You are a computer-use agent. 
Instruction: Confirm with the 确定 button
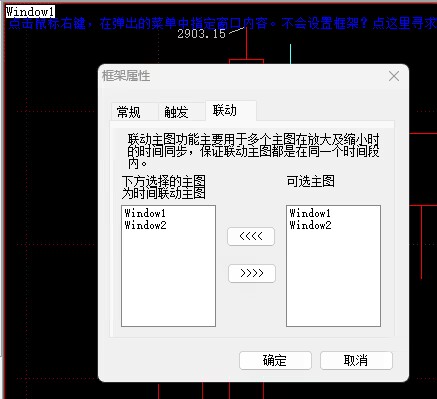[x=275, y=360]
